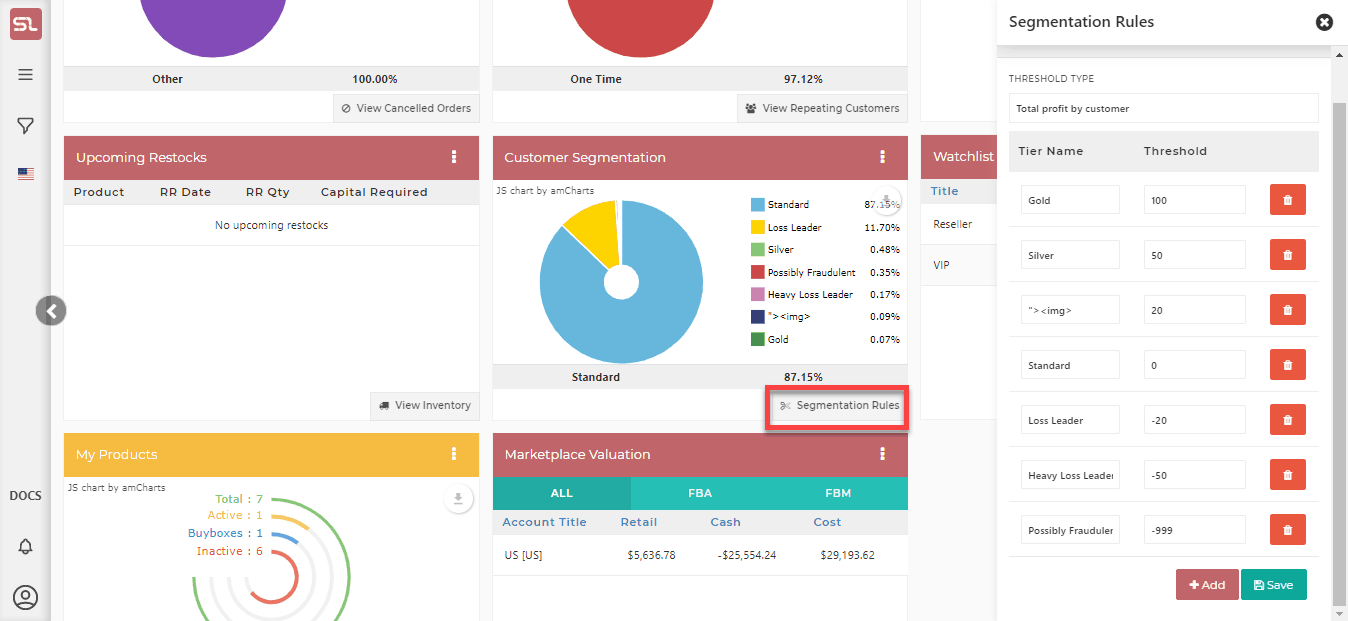Select the Reseller watchlist row

point(958,224)
